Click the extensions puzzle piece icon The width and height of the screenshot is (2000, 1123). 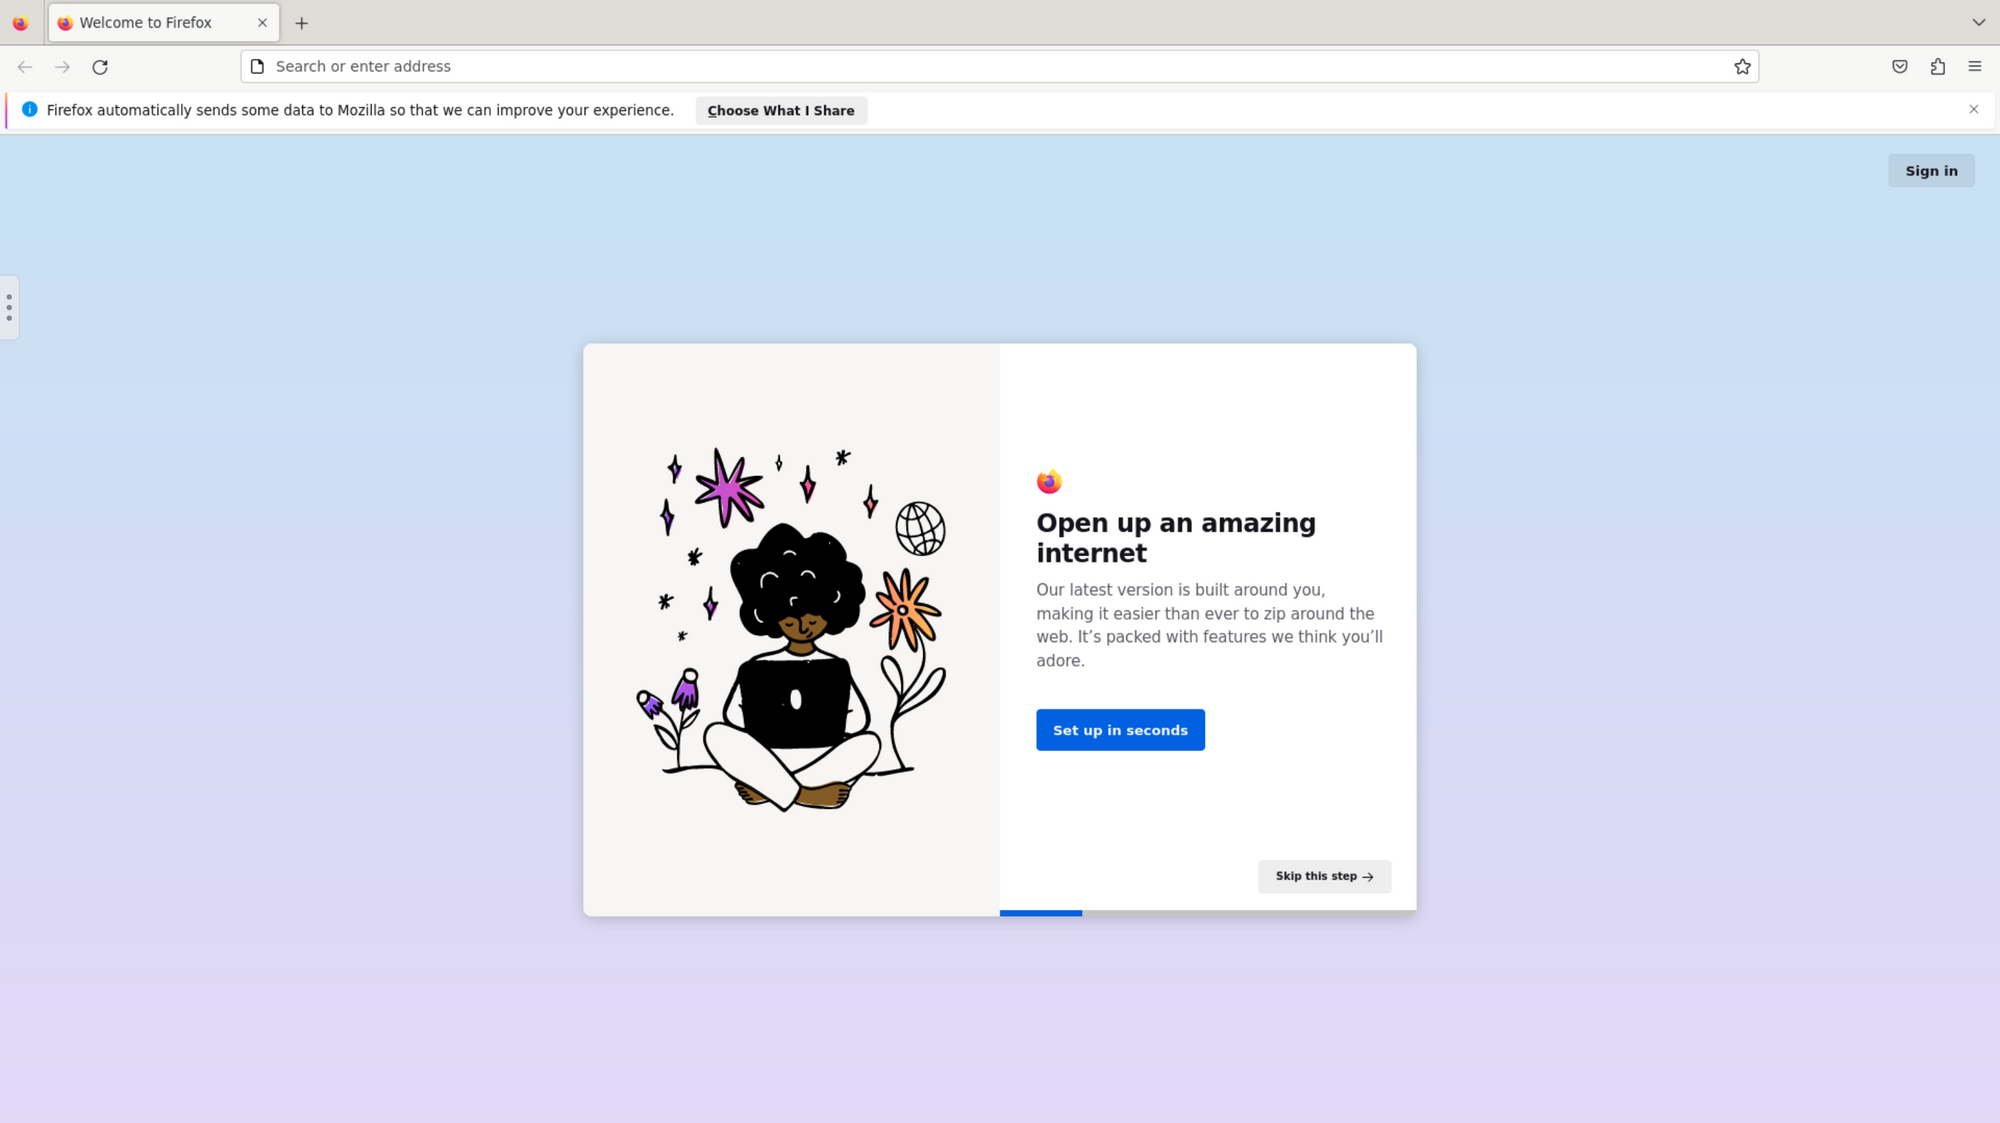1938,66
